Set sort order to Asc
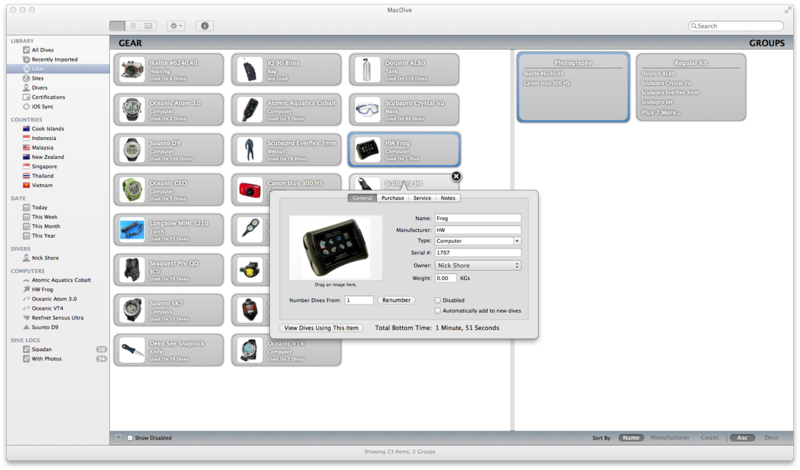The width and height of the screenshot is (800, 470). (x=742, y=438)
